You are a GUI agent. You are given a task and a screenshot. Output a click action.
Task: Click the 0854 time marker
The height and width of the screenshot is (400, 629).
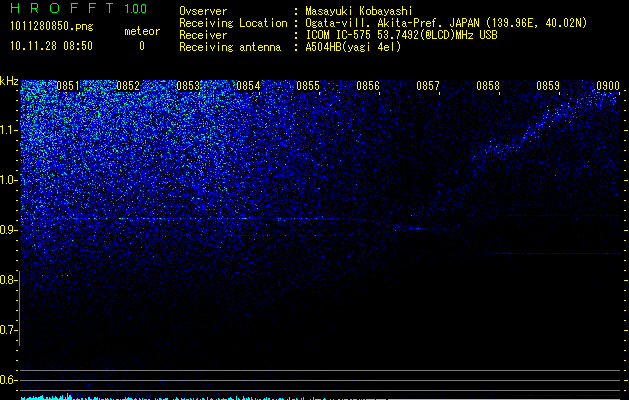click(248, 86)
